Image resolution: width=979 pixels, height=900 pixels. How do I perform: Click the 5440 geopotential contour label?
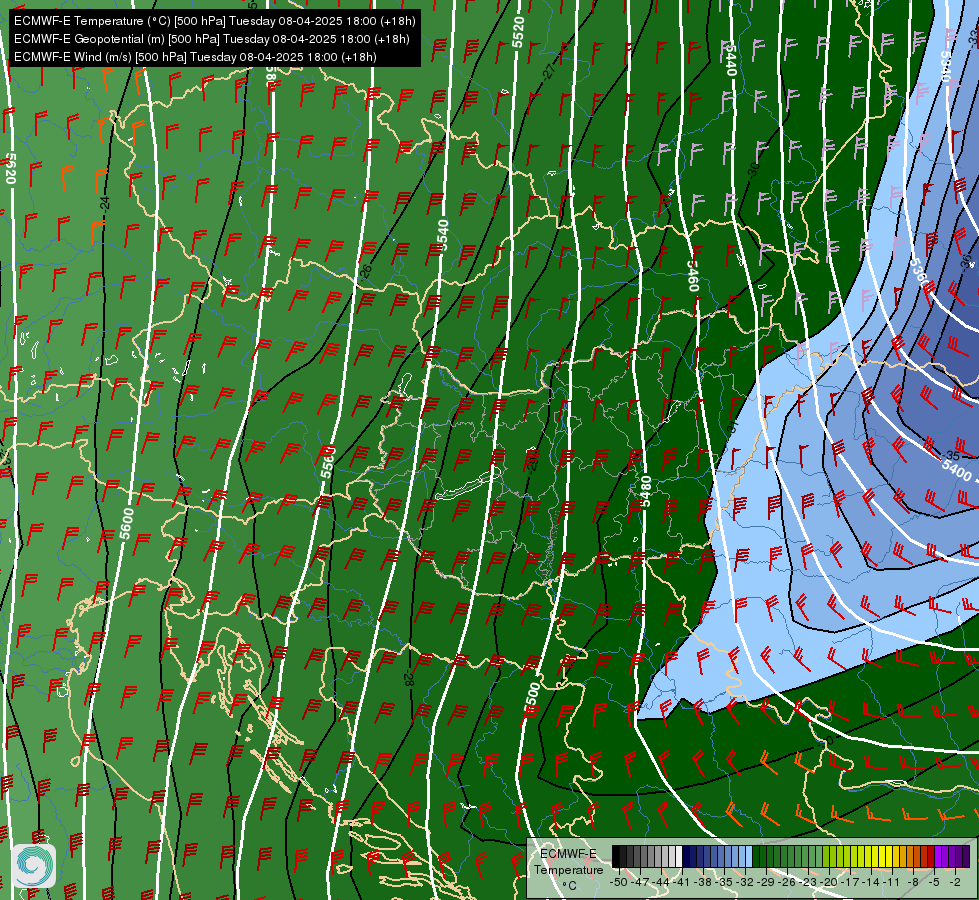[x=729, y=61]
